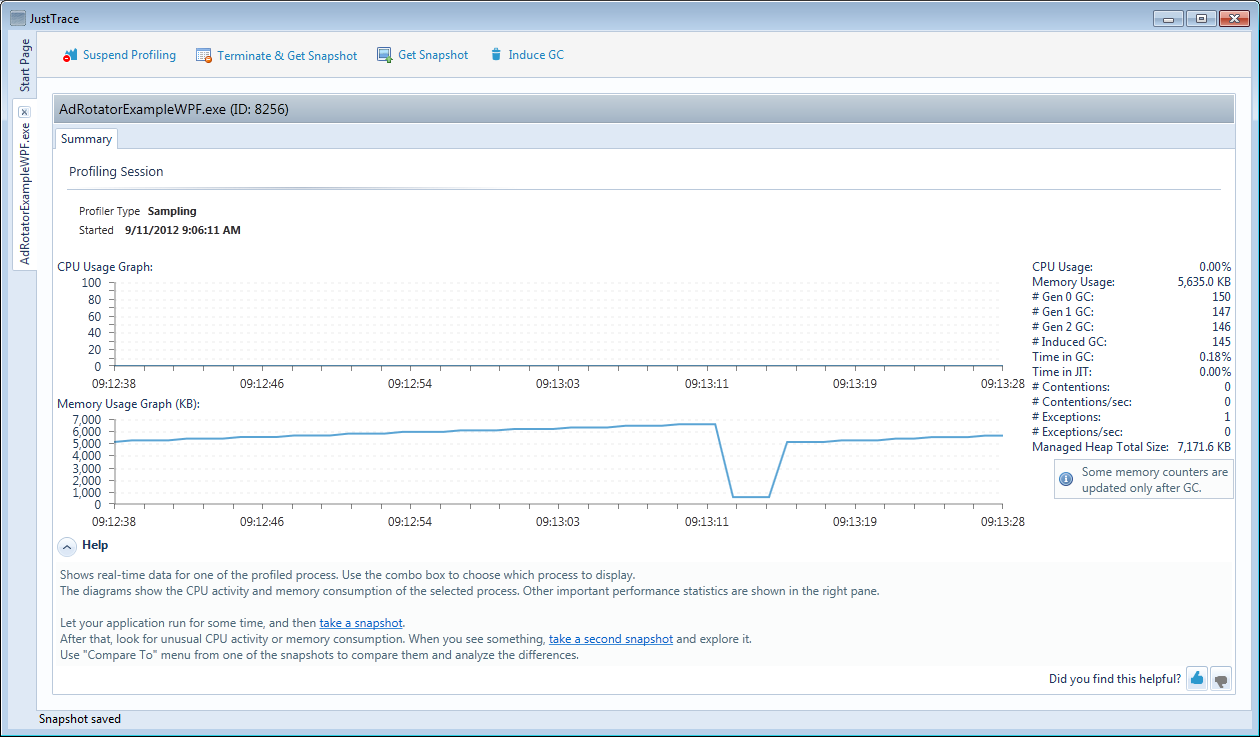Viewport: 1260px width, 737px height.
Task: Open the Start Page tab
Action: coord(25,65)
